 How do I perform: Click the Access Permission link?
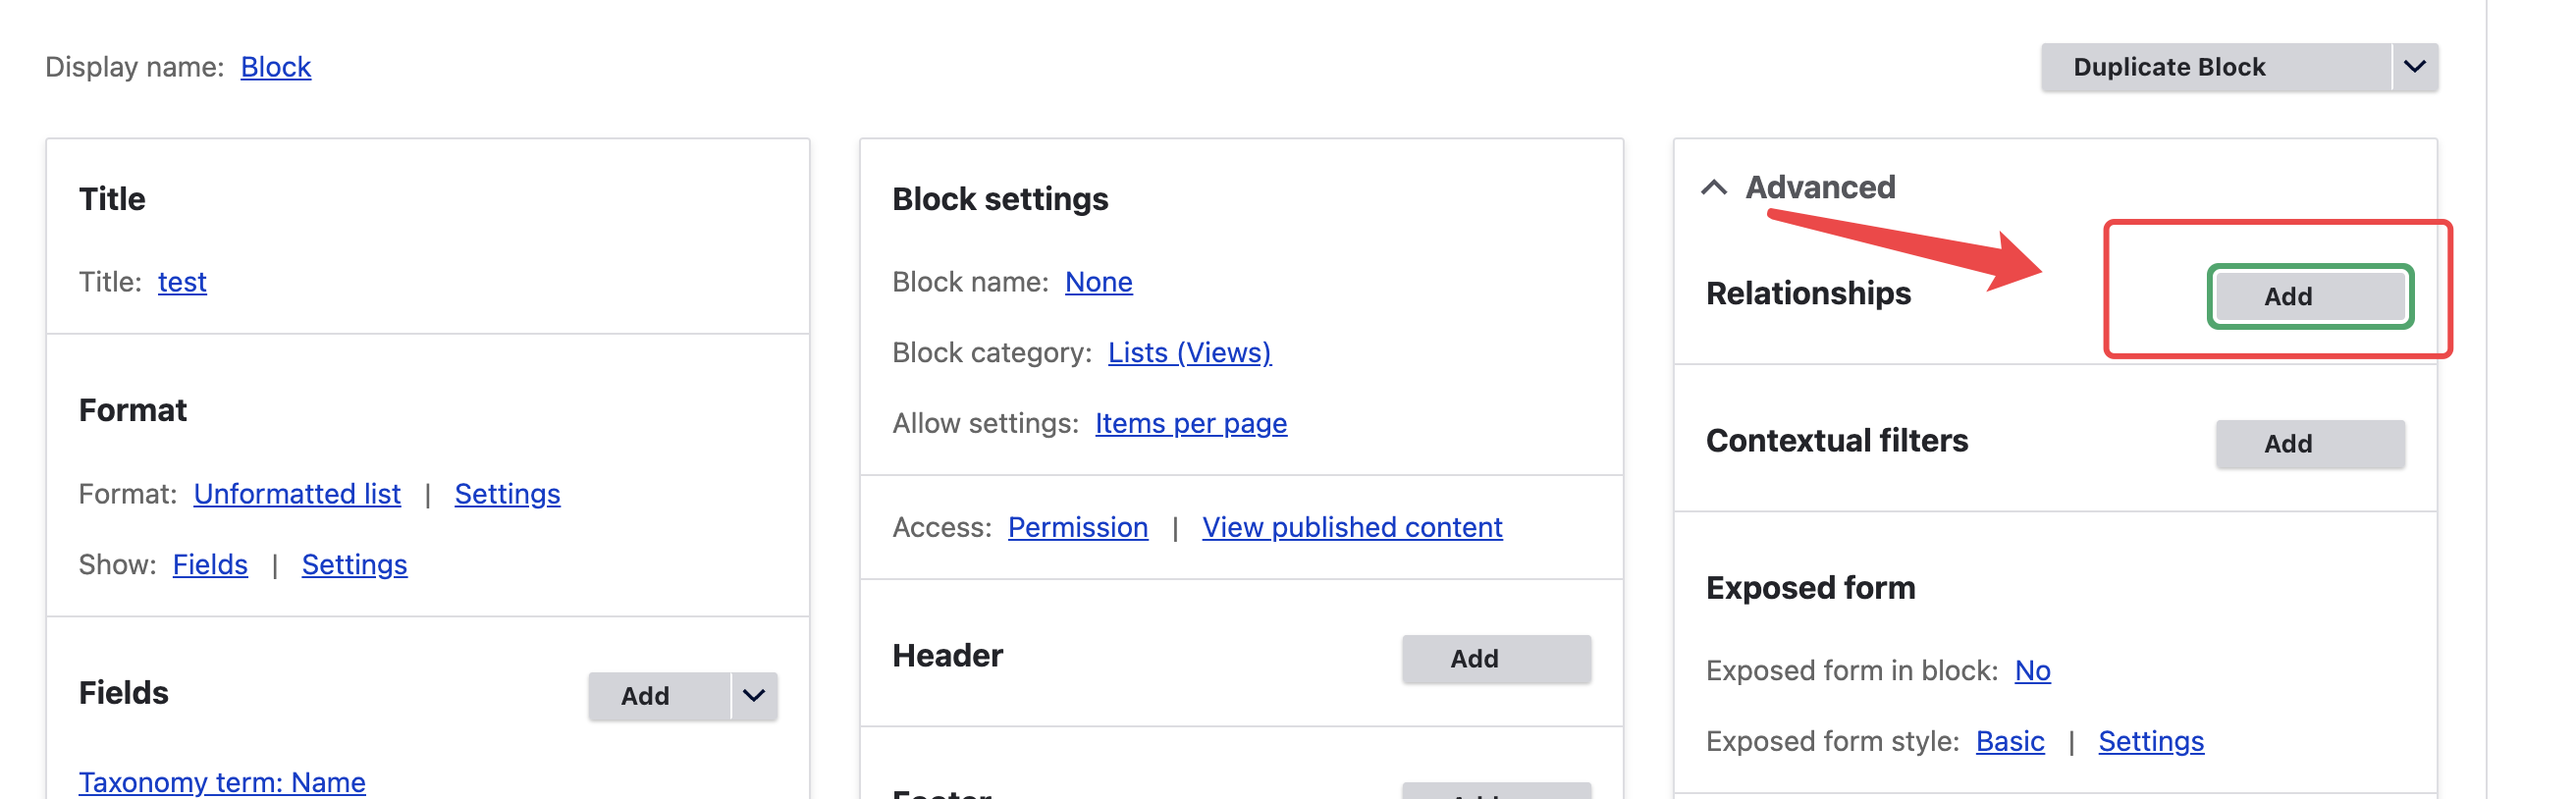1077,527
